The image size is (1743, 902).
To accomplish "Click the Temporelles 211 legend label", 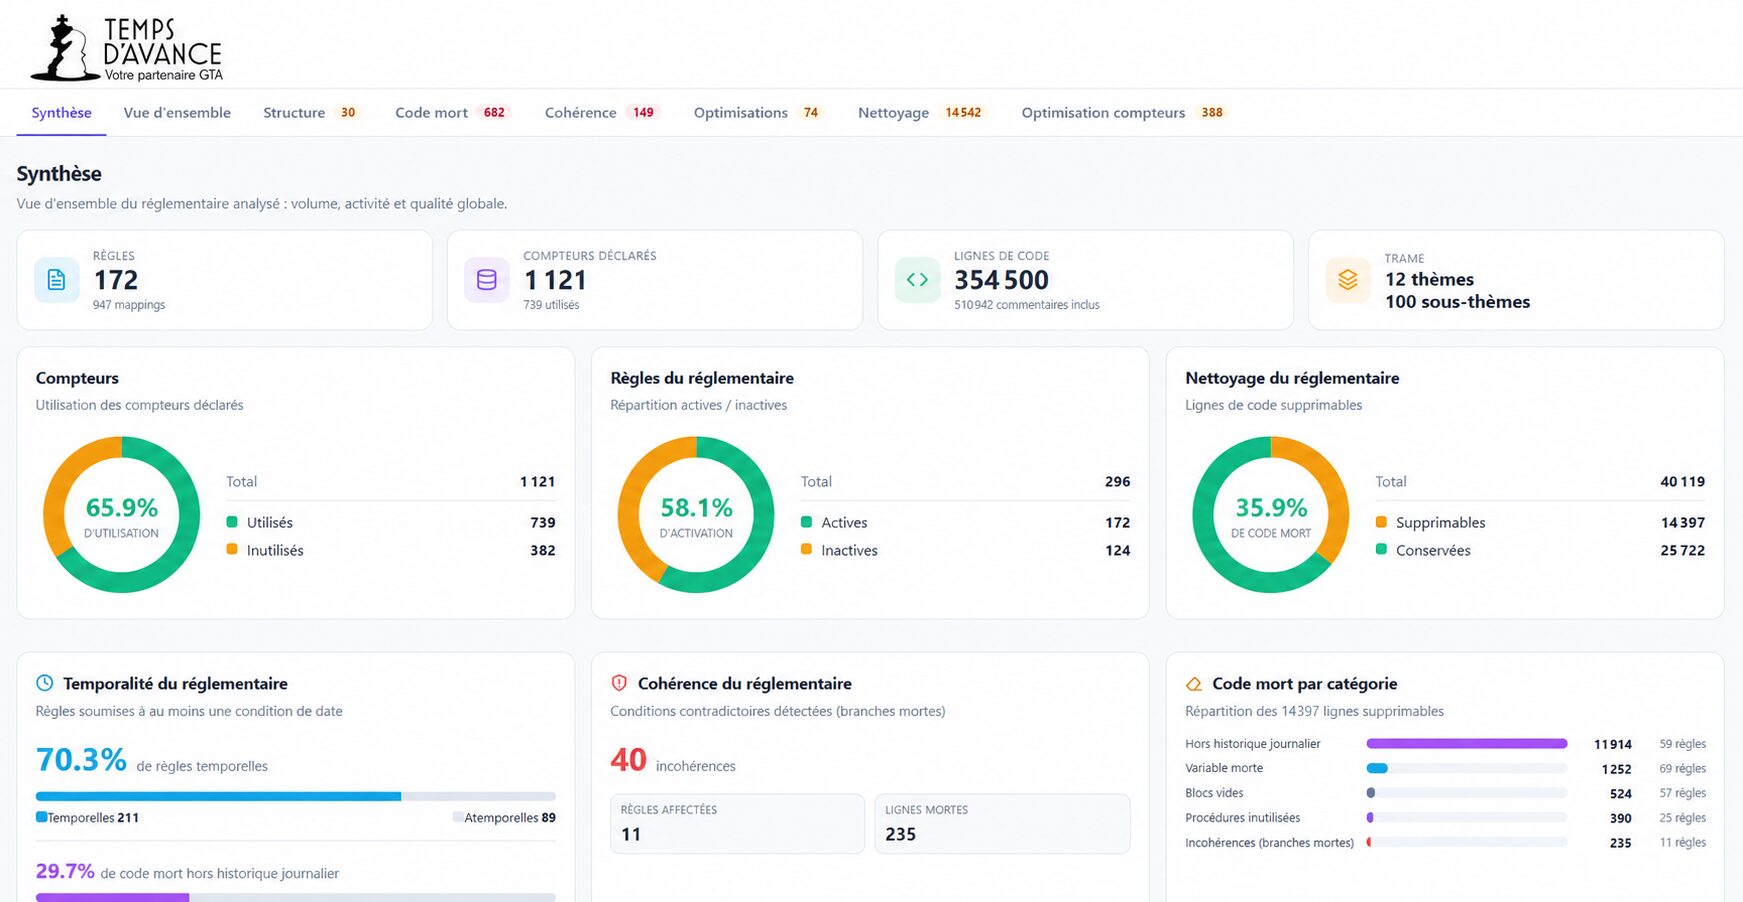I will [88, 818].
